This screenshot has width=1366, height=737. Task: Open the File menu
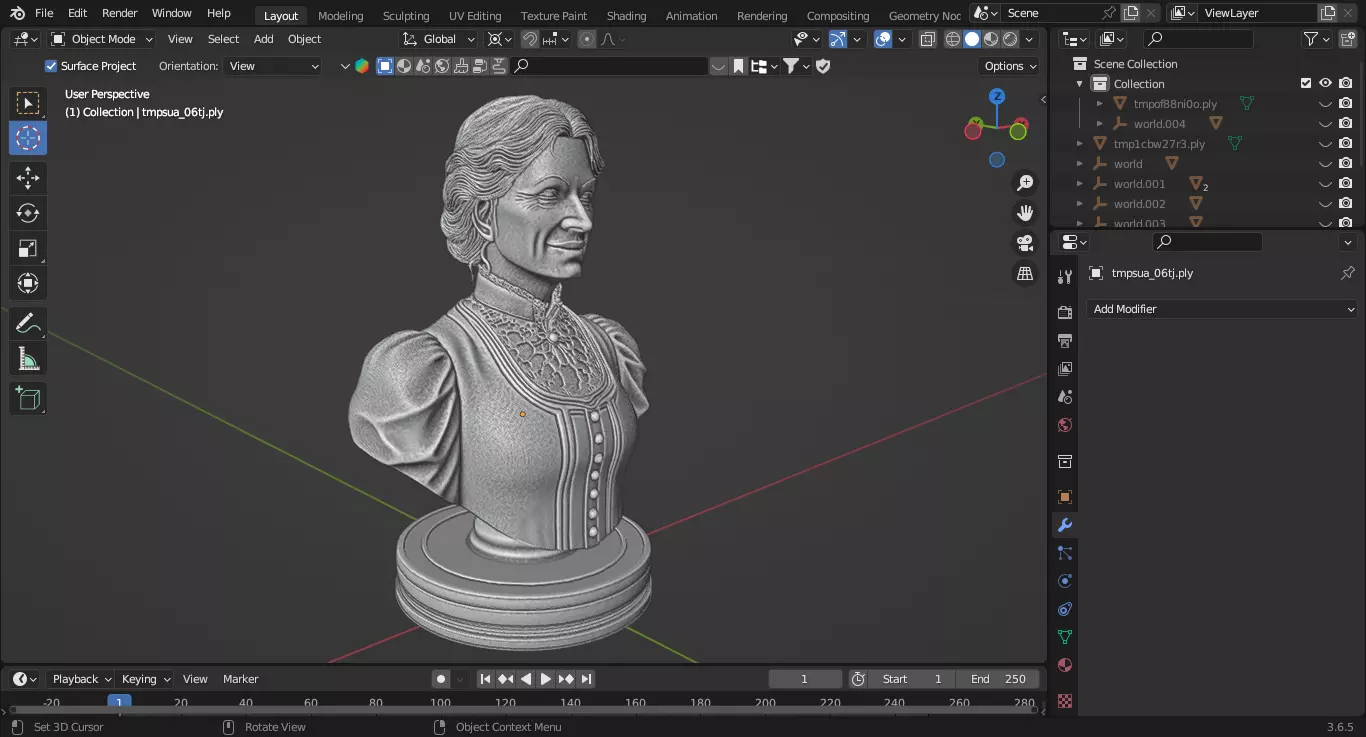coord(44,13)
